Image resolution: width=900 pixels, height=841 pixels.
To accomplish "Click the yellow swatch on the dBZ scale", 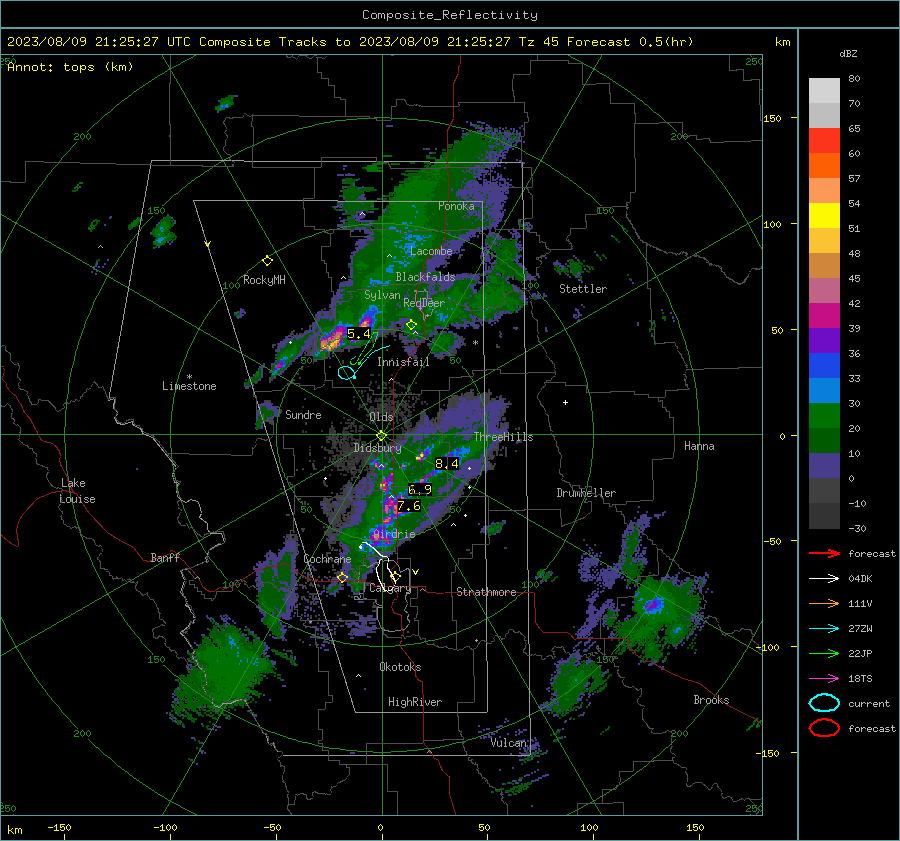I will (x=824, y=215).
